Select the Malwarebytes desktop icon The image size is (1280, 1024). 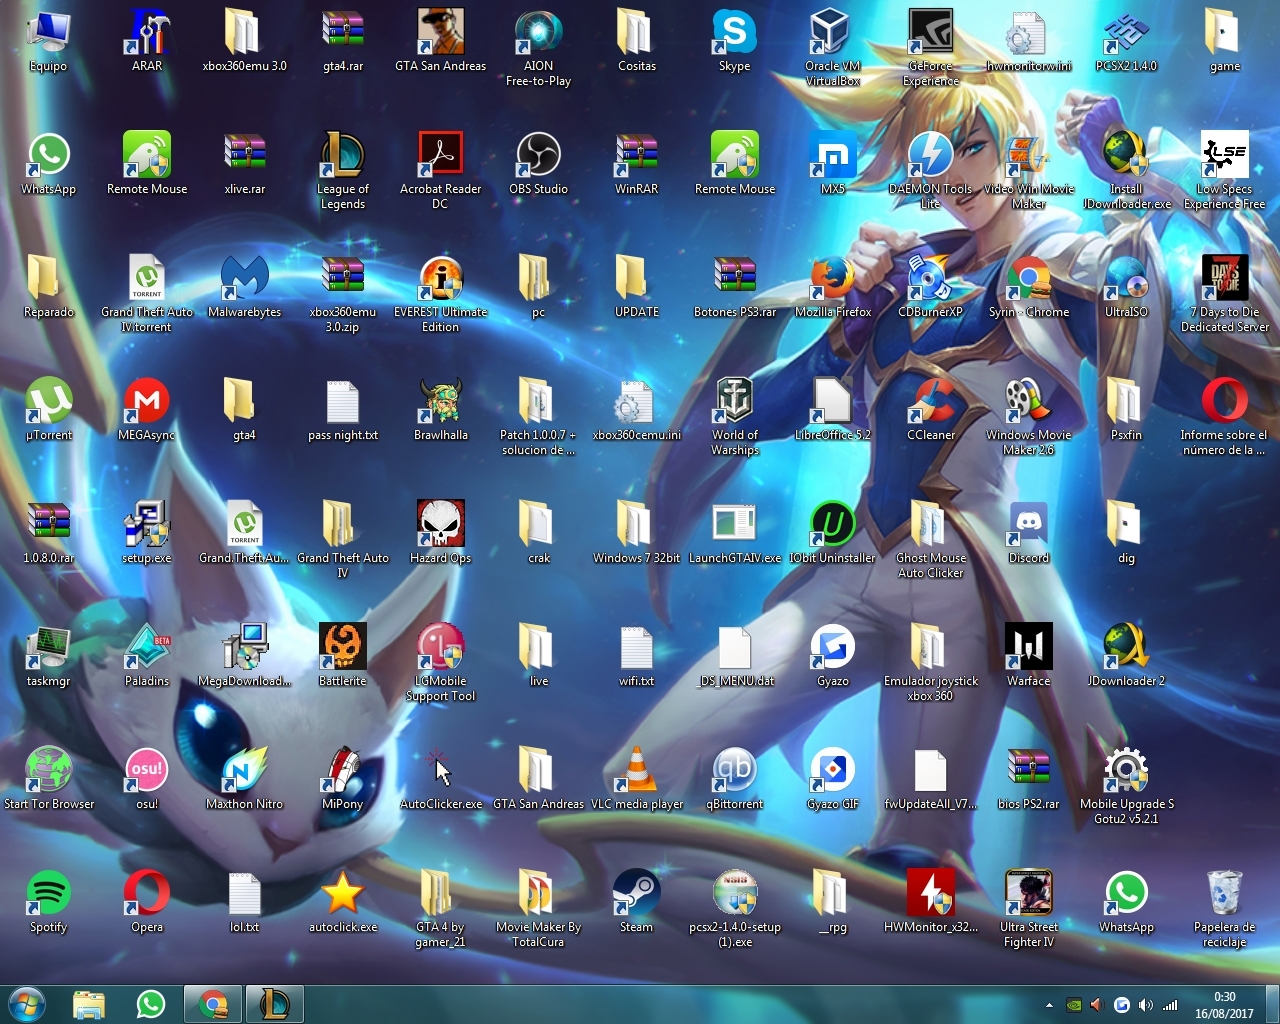245,277
